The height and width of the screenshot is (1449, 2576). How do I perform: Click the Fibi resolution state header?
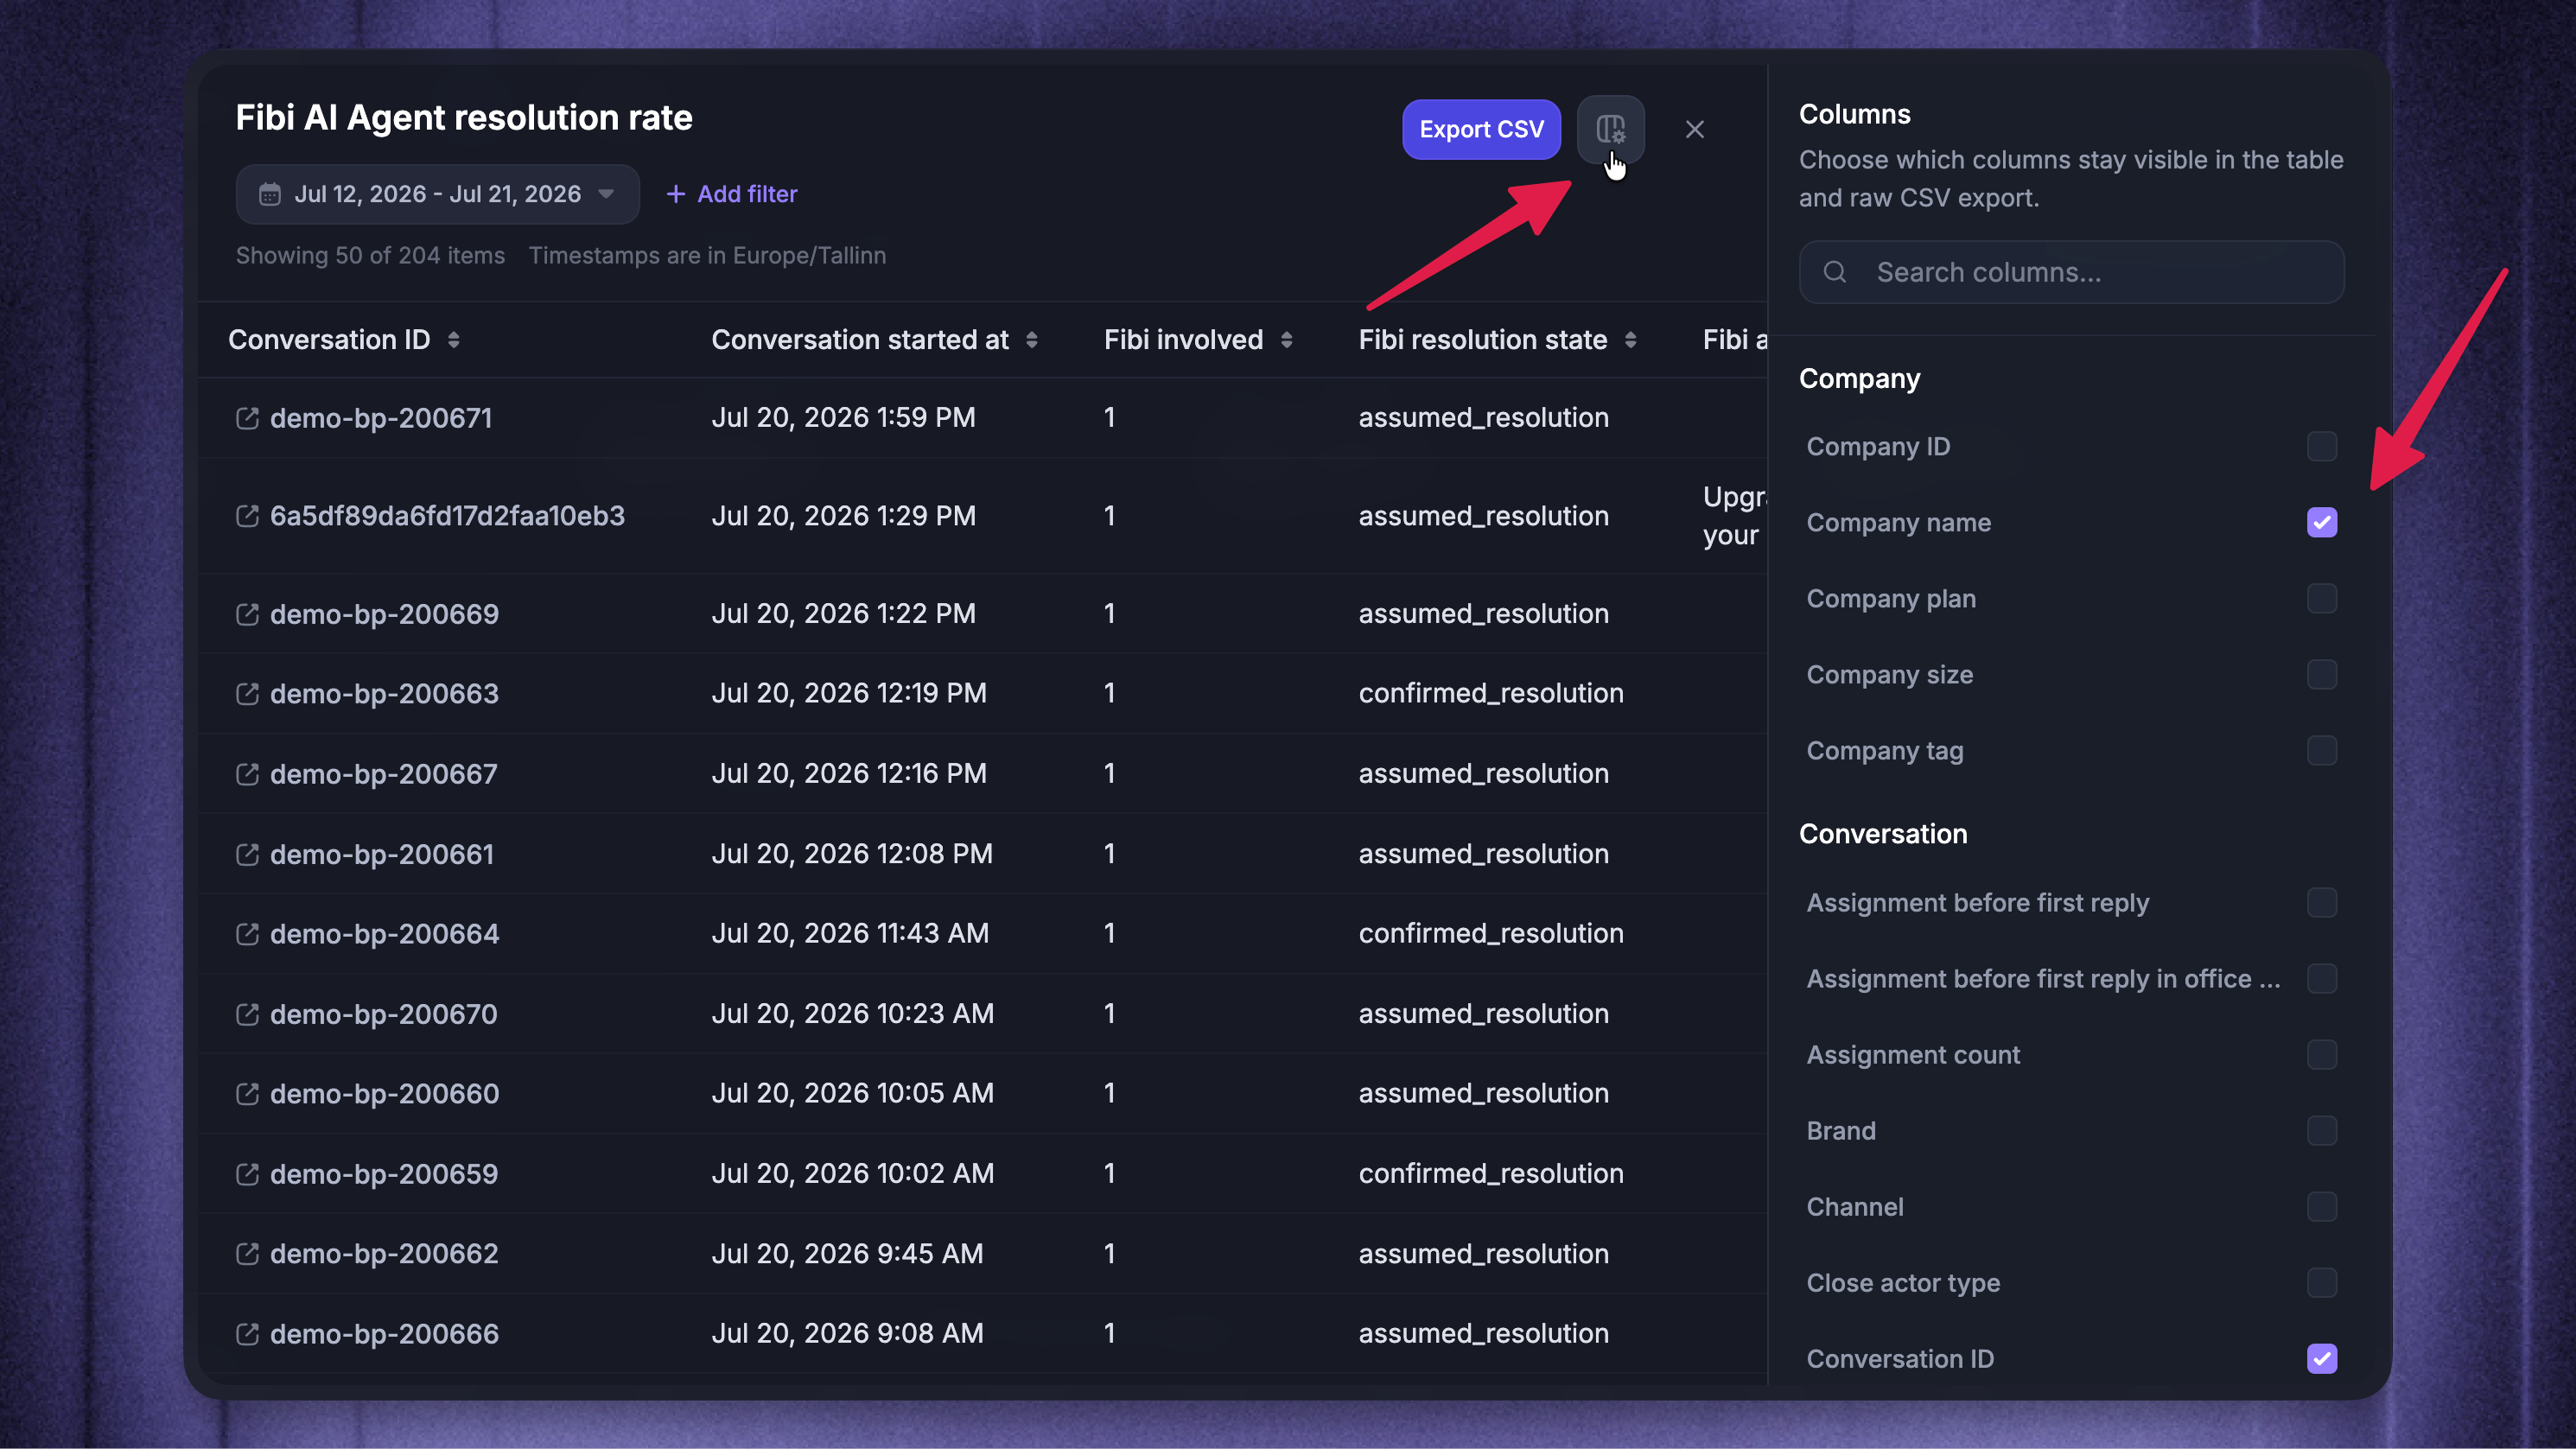(1482, 340)
